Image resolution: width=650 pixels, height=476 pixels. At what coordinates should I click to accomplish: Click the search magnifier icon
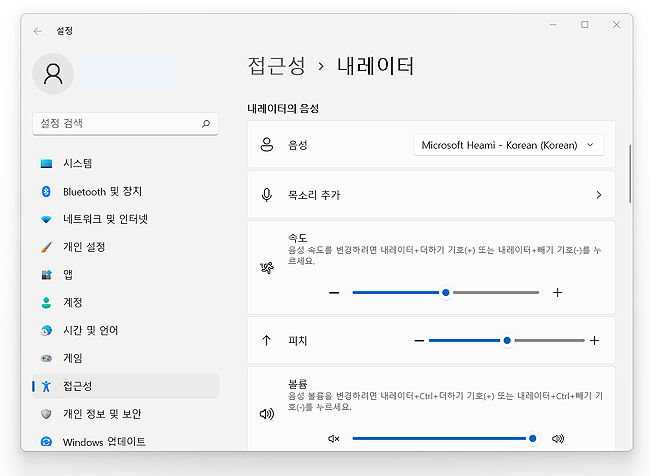pyautogui.click(x=206, y=124)
